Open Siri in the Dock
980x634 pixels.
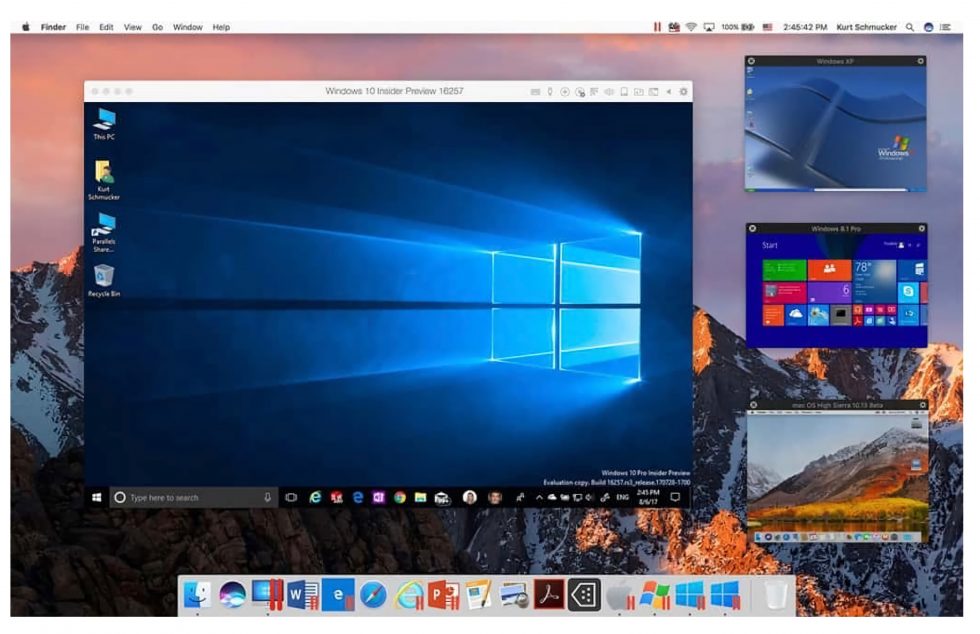(x=232, y=595)
